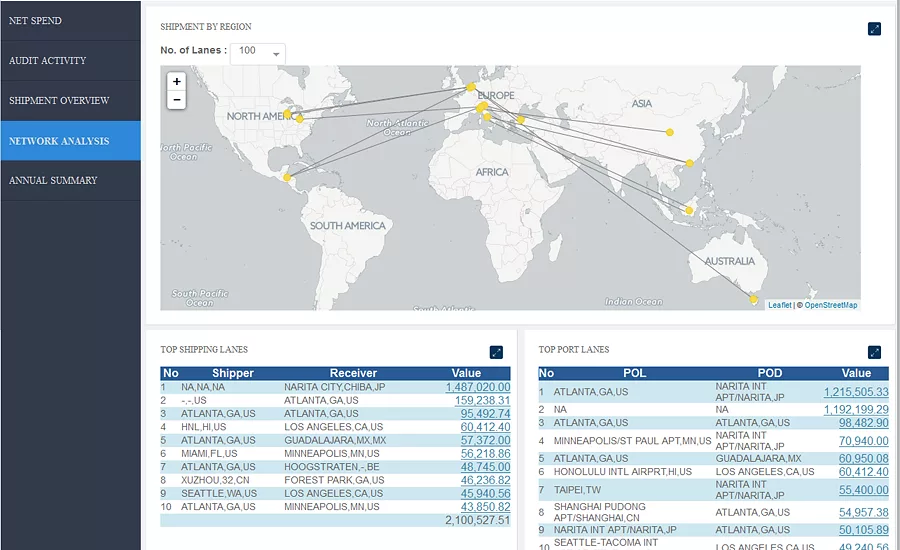Click the 1,487,020.00 shipping lane value

[478, 388]
